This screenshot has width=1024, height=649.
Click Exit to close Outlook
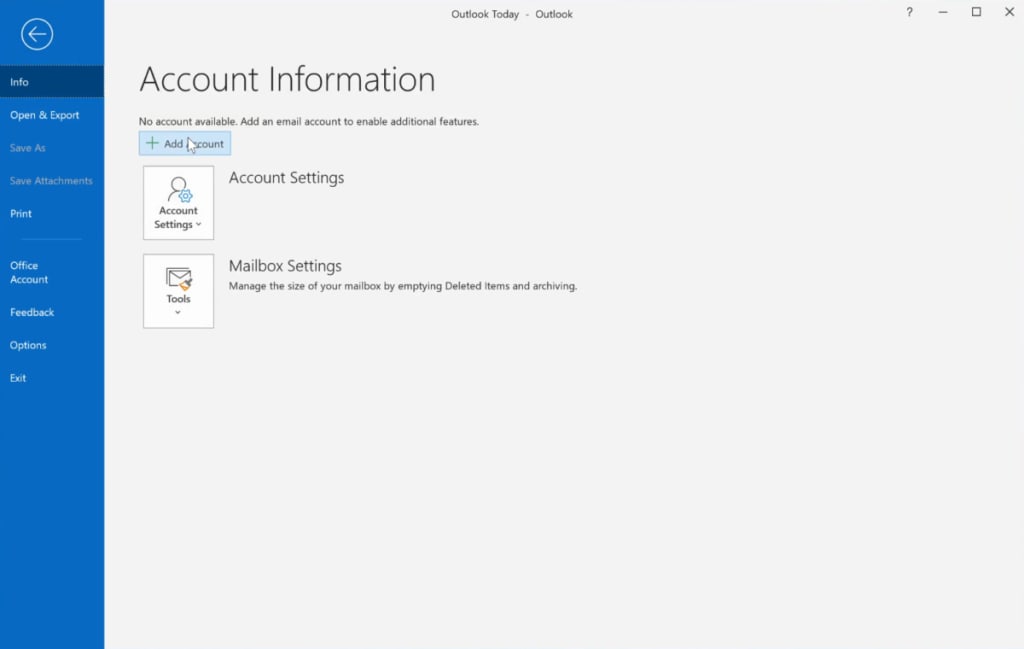(17, 377)
